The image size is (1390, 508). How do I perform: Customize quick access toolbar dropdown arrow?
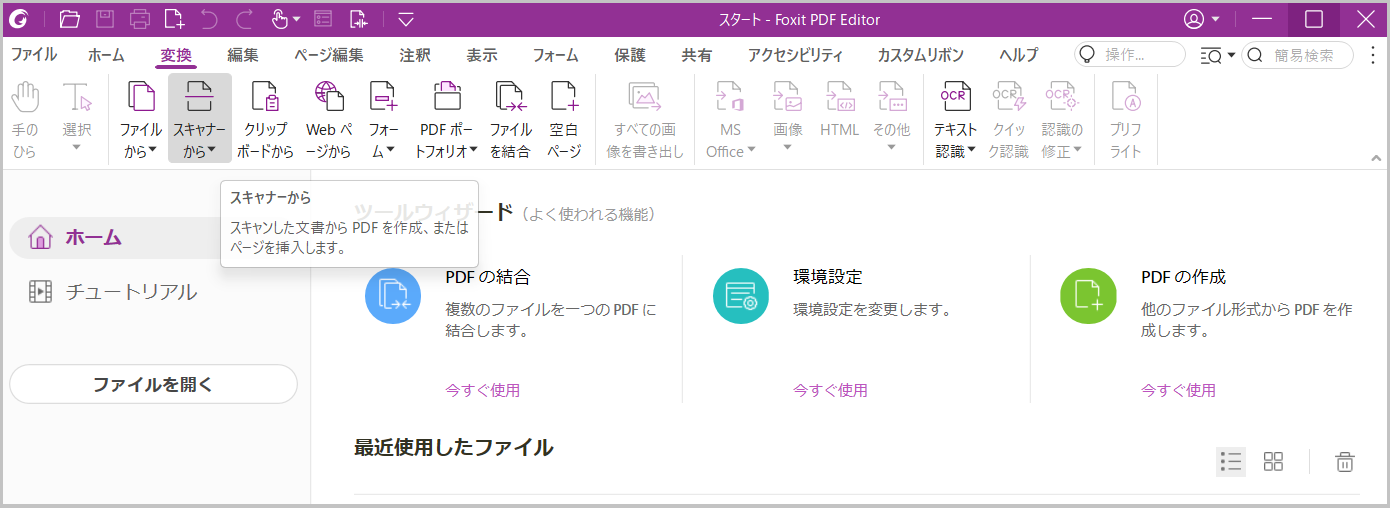(405, 19)
